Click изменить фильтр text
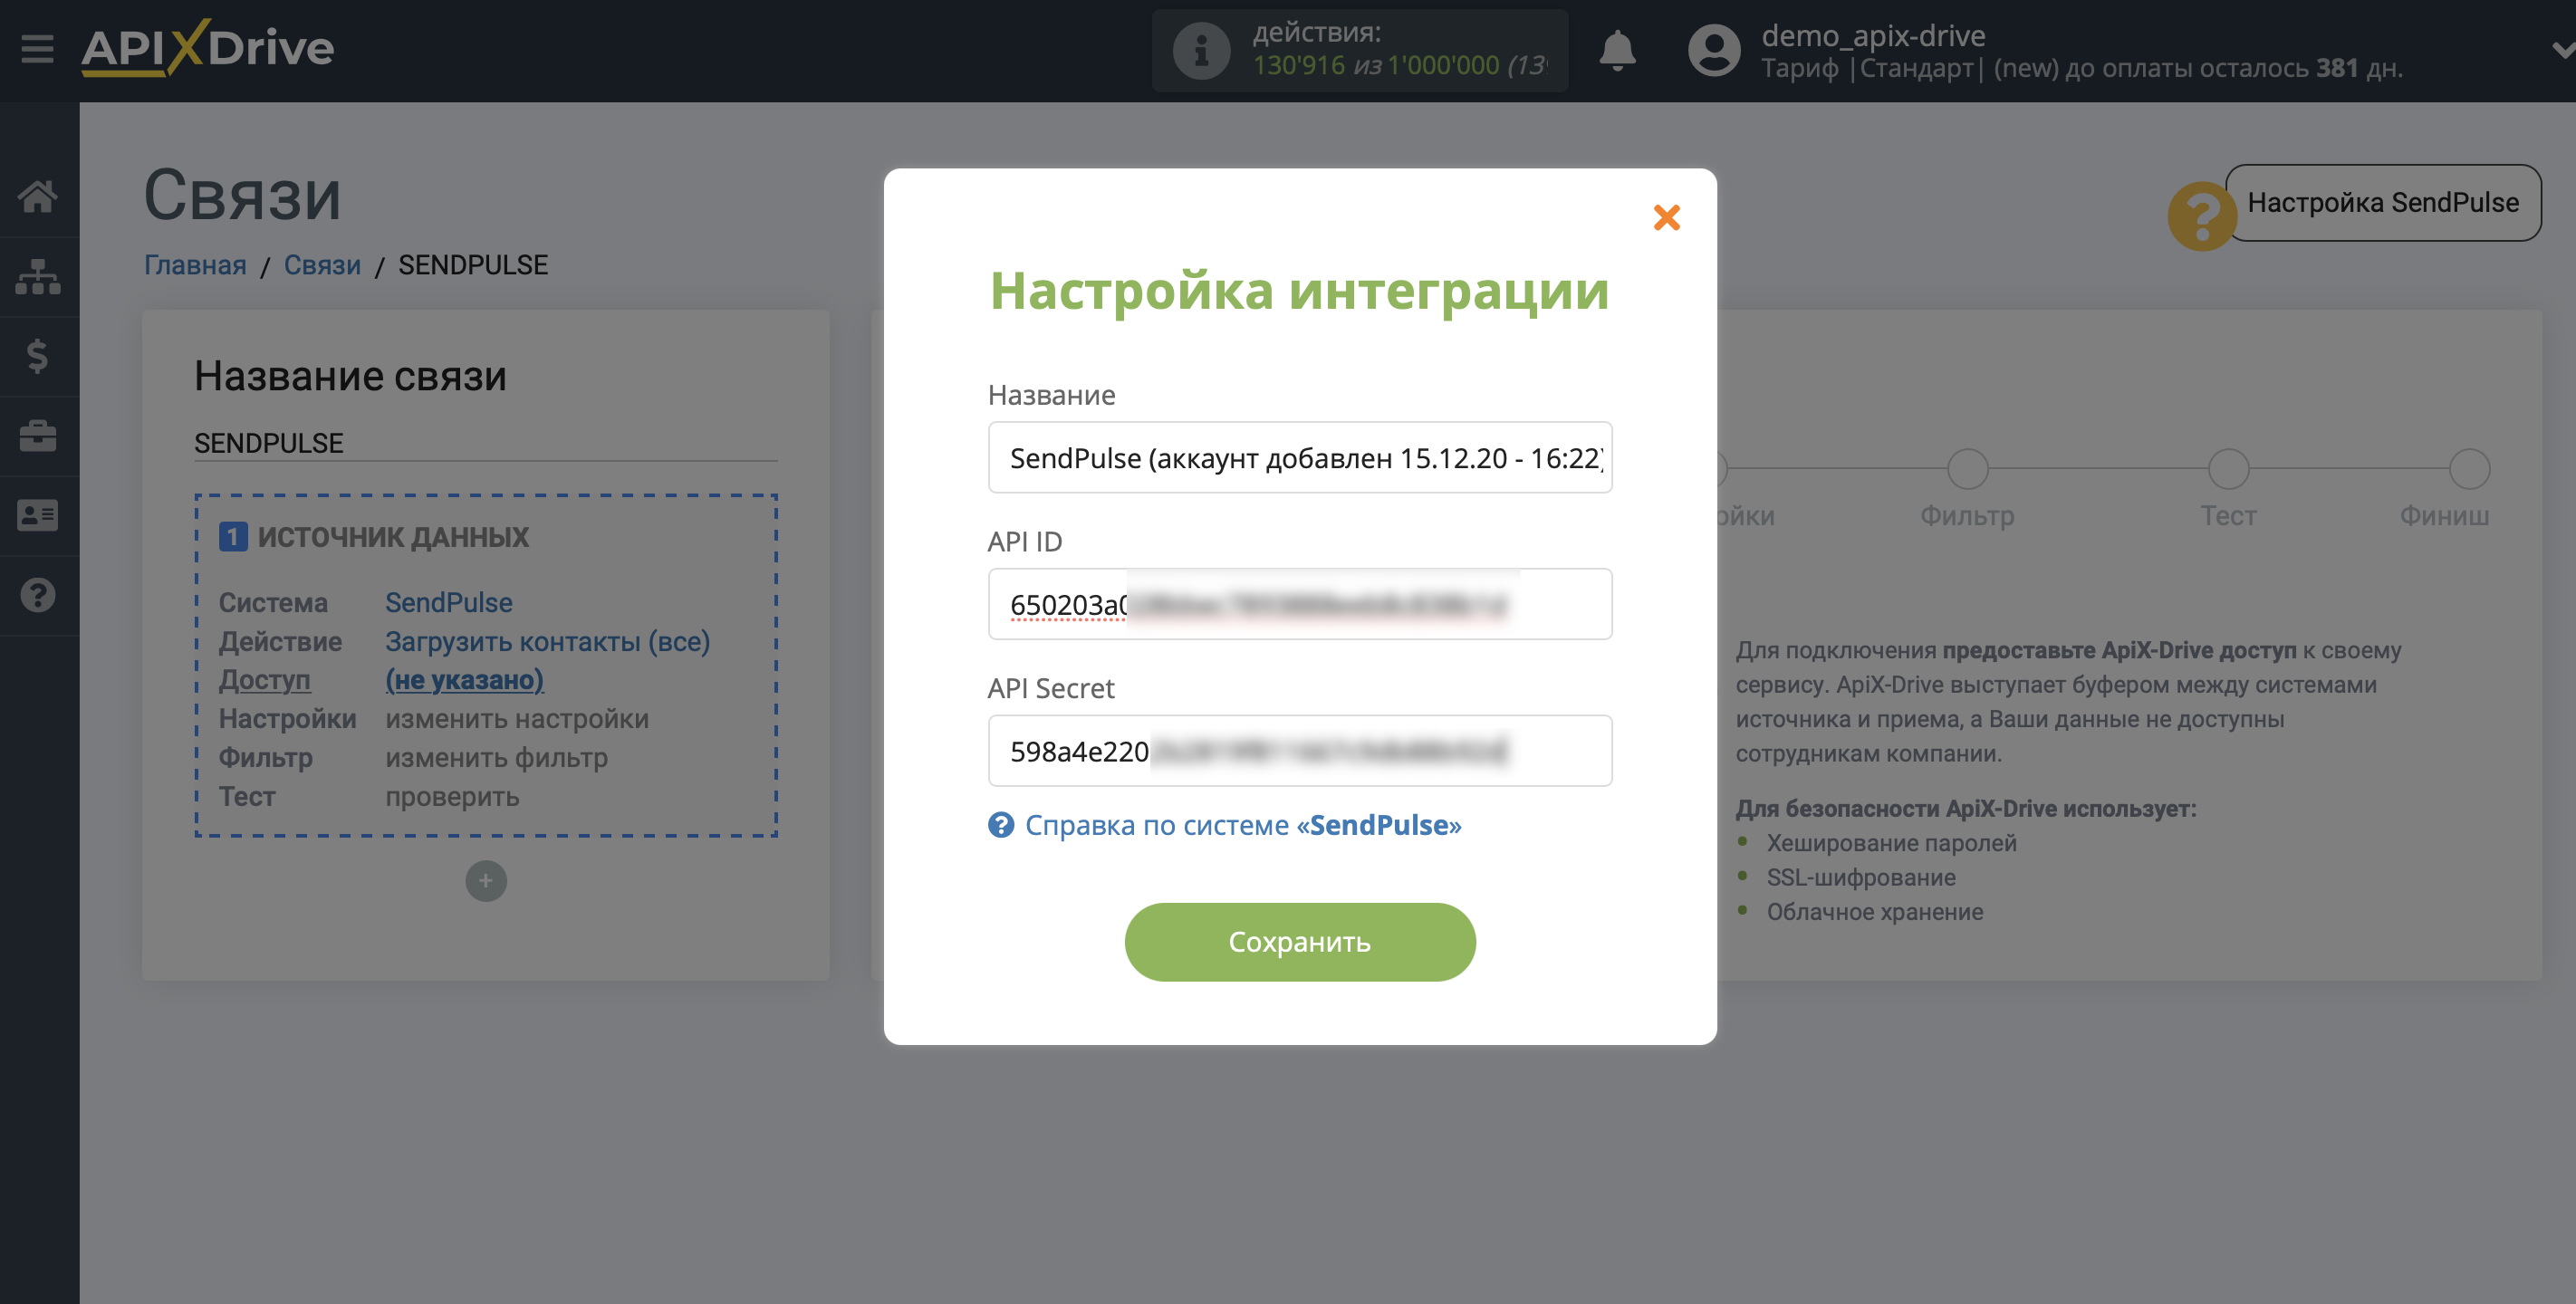 (x=496, y=758)
